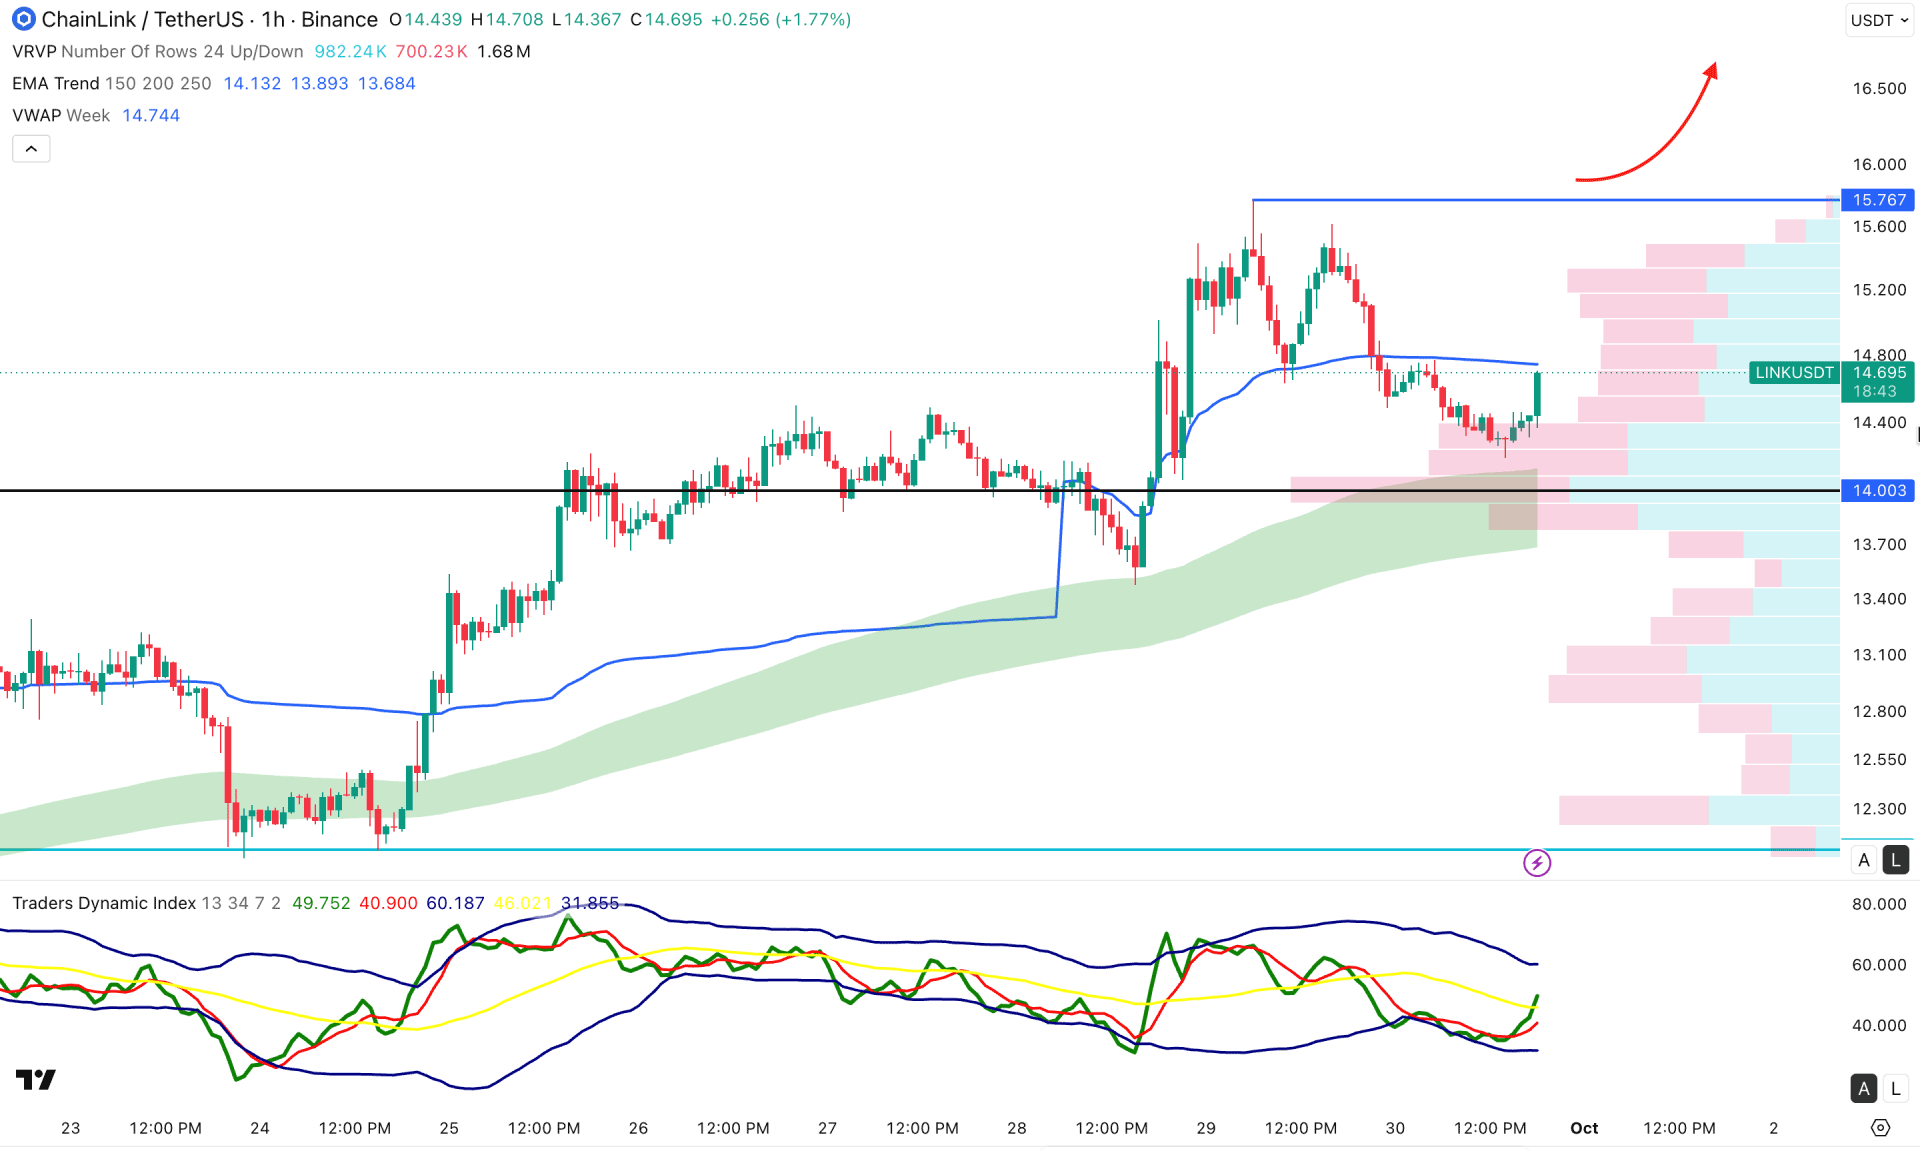Click the TradingView logo icon
The width and height of the screenshot is (1920, 1151).
click(36, 1080)
